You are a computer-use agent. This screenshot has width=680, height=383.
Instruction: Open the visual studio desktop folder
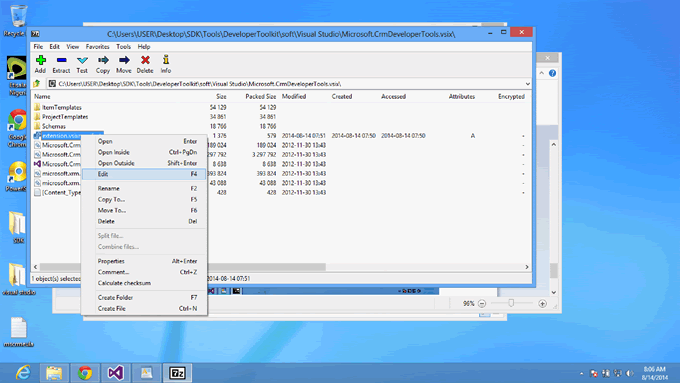pyautogui.click(x=18, y=278)
